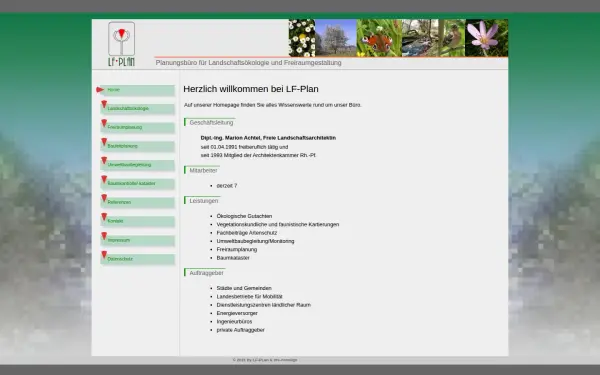Open the Home menu item
The height and width of the screenshot is (375, 600).
(137, 90)
